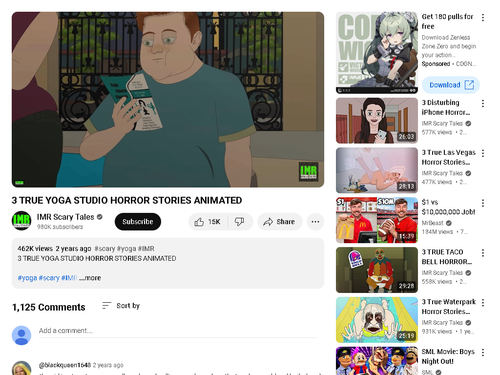Open the three-dot more actions button

[x=315, y=222]
